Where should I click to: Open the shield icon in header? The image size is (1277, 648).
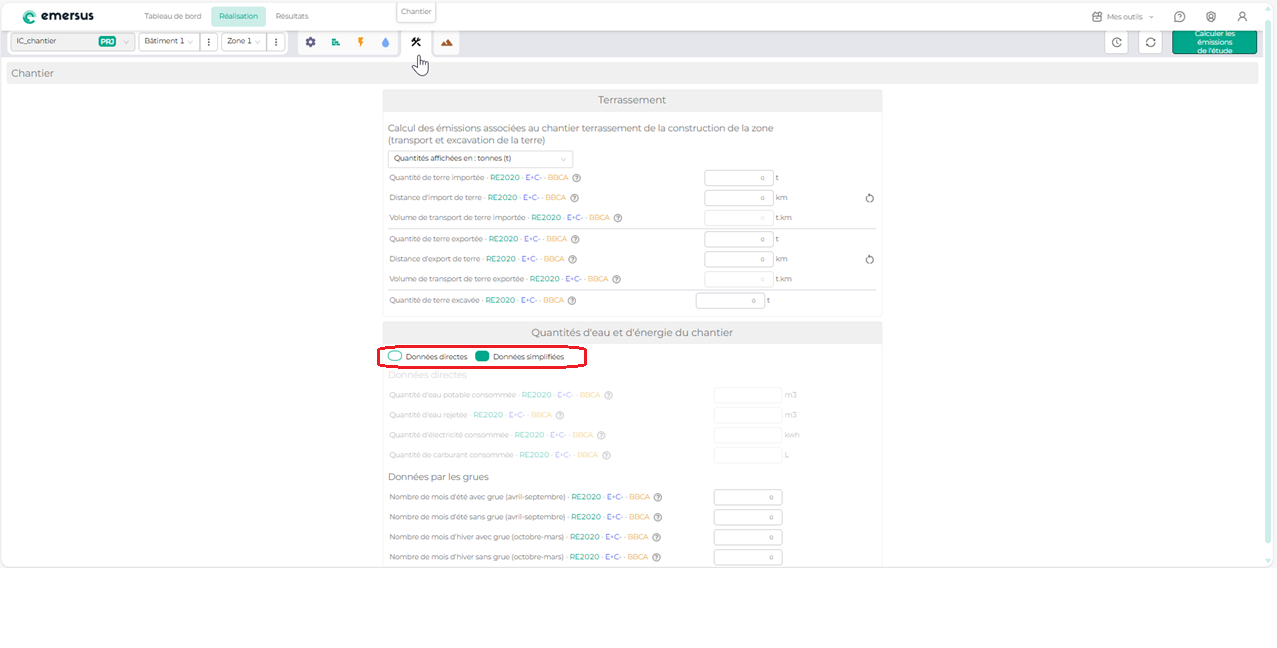[x=1211, y=17]
